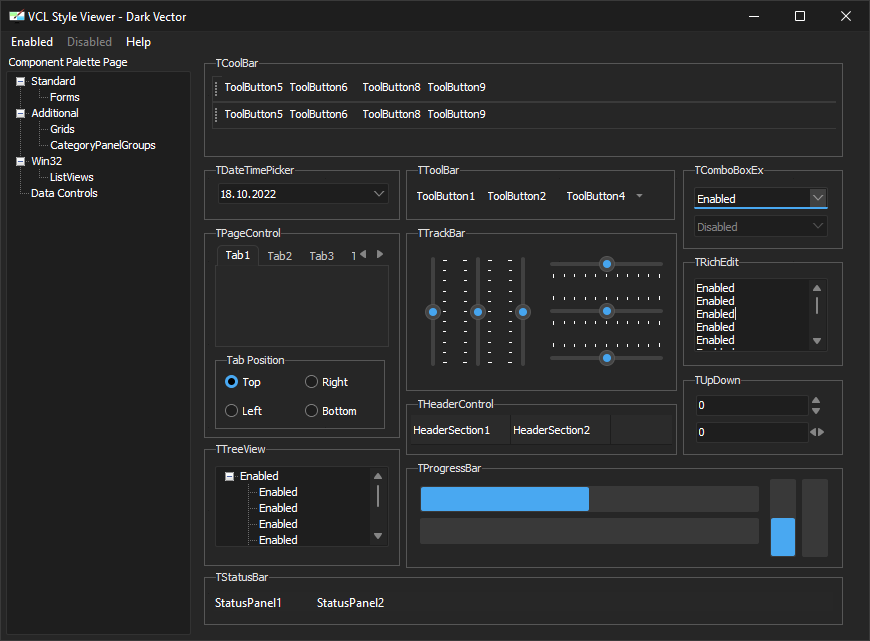The image size is (870, 641).
Task: Maximize the VCL Style Viewer window
Action: [x=800, y=16]
